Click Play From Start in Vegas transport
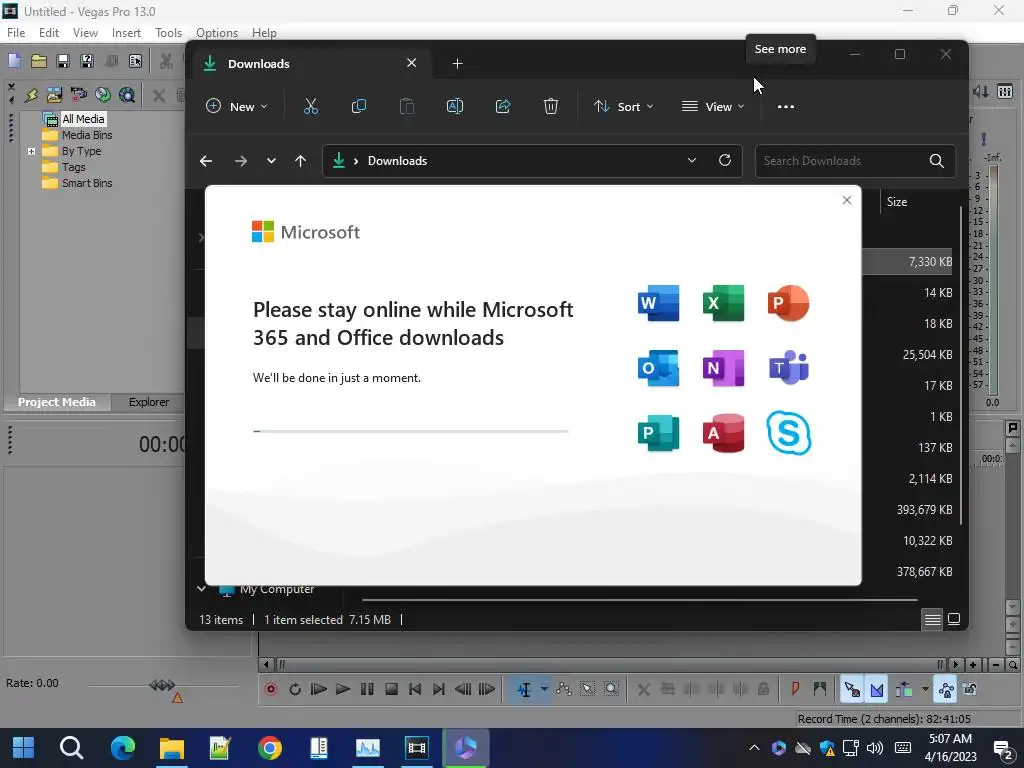The width and height of the screenshot is (1024, 768). pos(319,689)
